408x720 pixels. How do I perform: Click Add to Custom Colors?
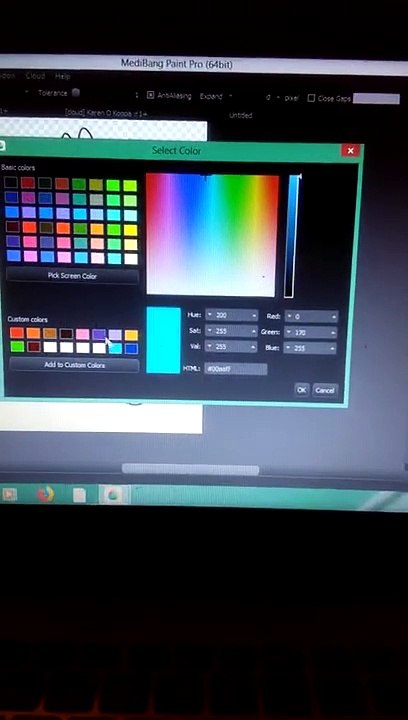pyautogui.click(x=74, y=365)
